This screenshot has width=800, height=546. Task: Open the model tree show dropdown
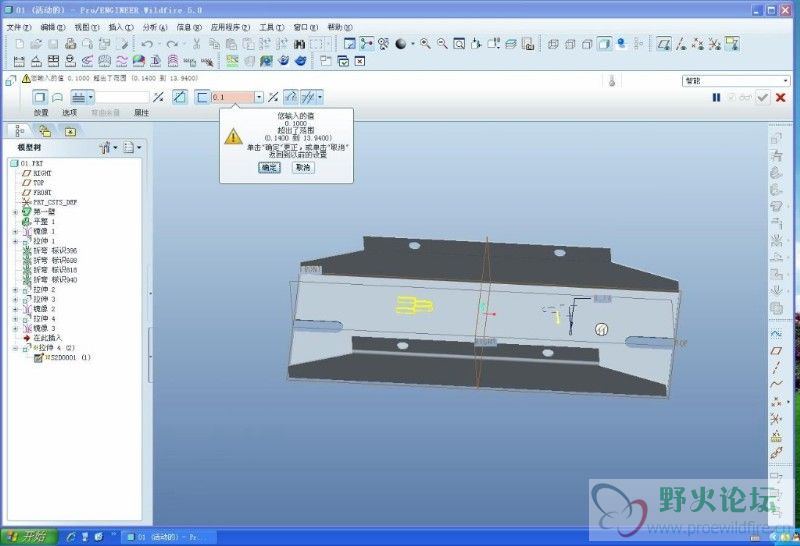click(x=132, y=148)
